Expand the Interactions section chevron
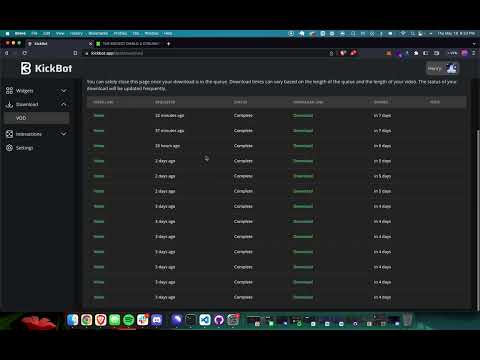The height and width of the screenshot is (360, 480). pos(64,134)
